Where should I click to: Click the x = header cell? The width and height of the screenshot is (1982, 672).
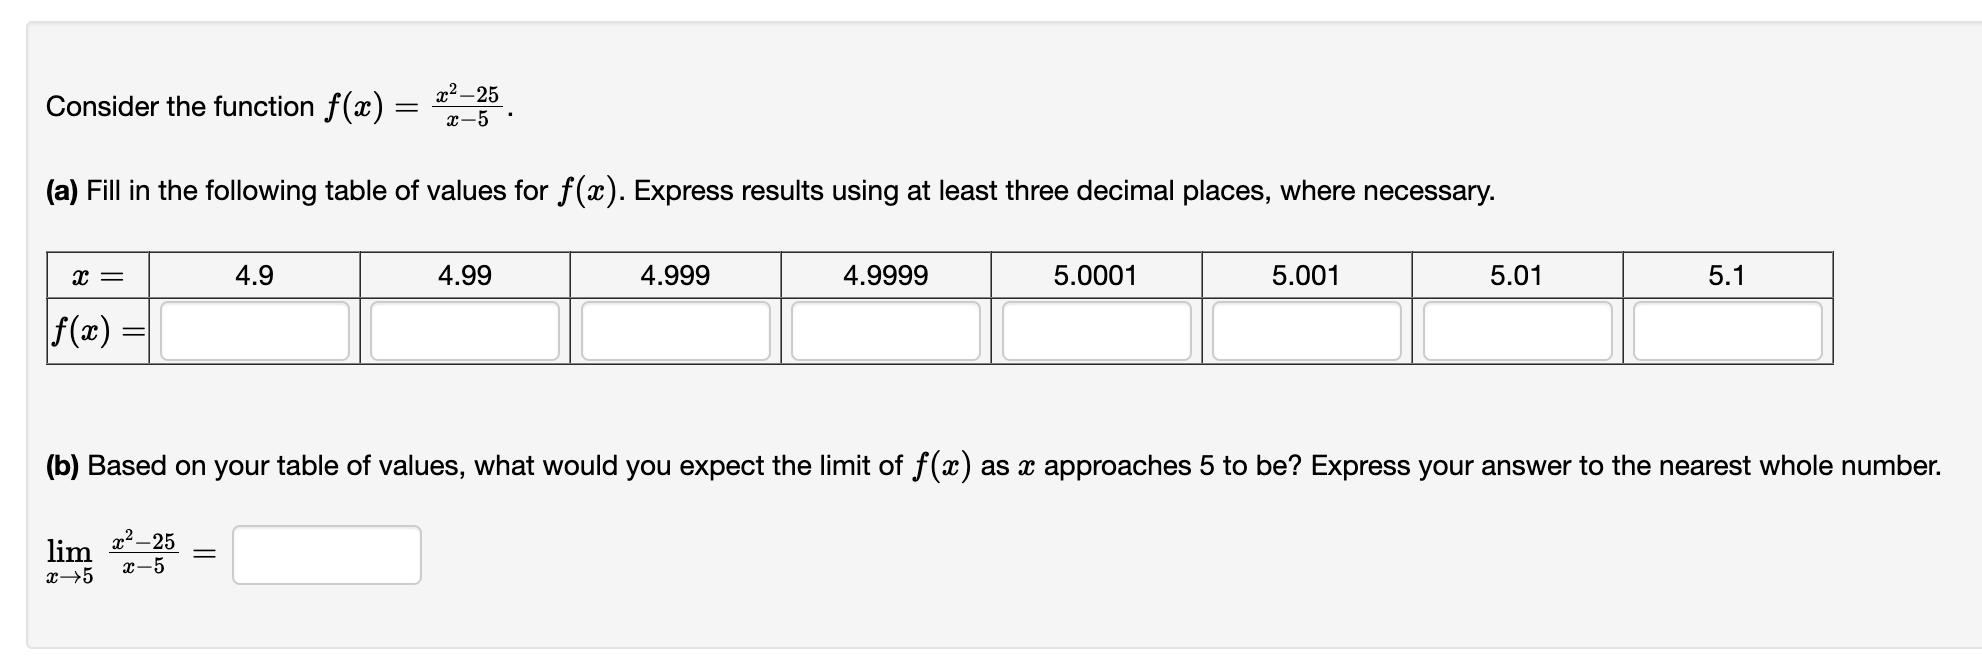point(96,274)
